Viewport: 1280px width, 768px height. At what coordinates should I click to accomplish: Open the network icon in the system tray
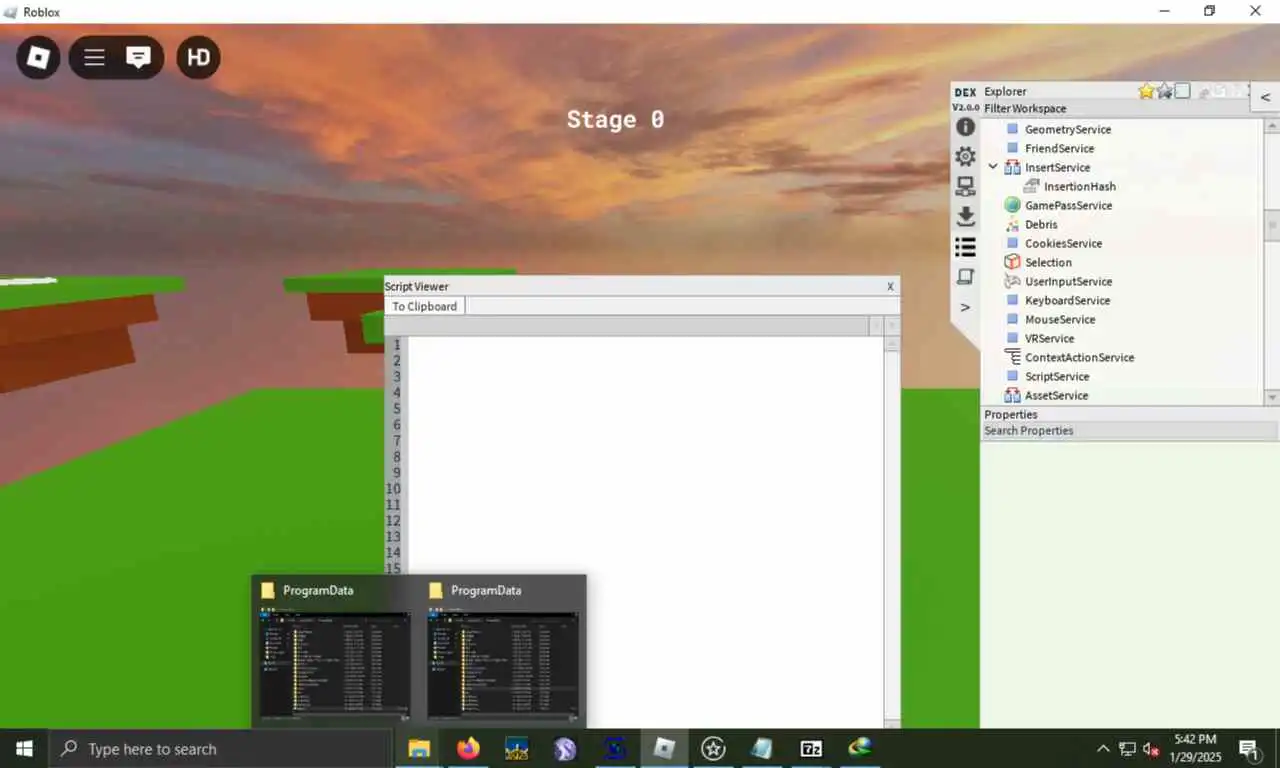(x=1127, y=748)
